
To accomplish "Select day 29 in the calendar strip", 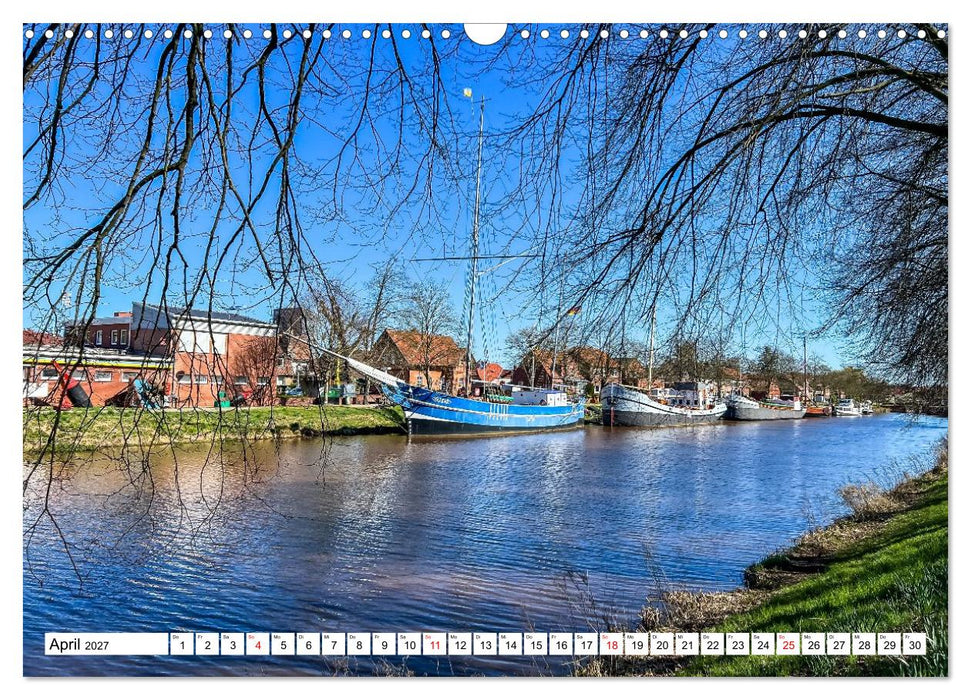I will (x=890, y=644).
